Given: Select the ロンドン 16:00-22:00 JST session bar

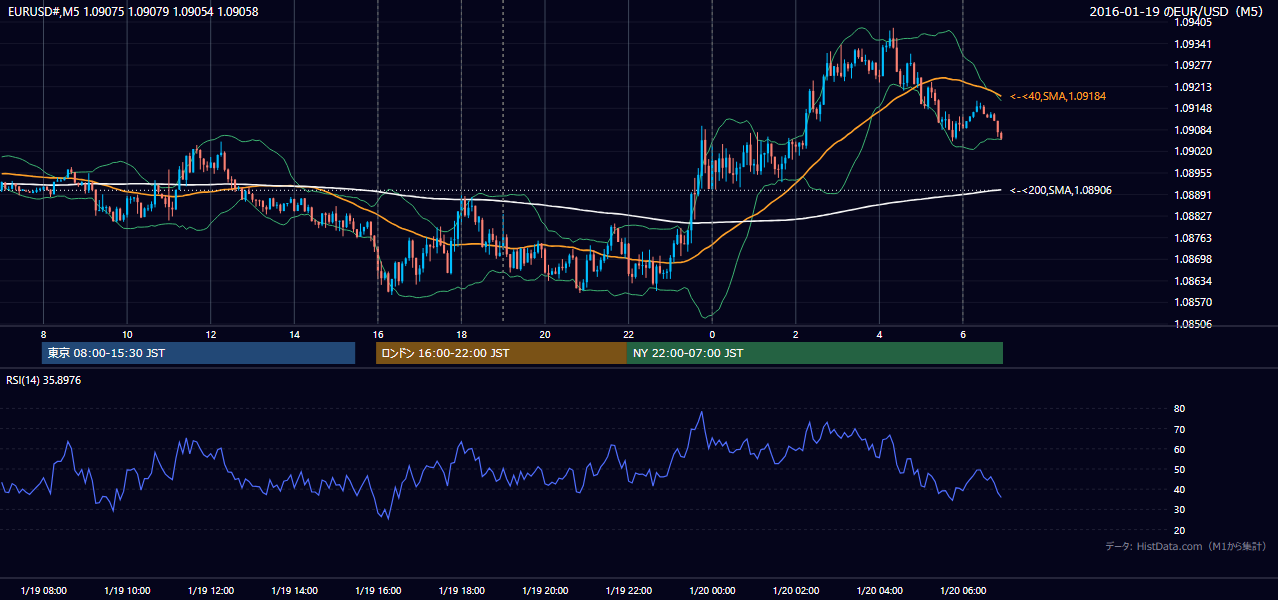Looking at the screenshot, I should 501,353.
